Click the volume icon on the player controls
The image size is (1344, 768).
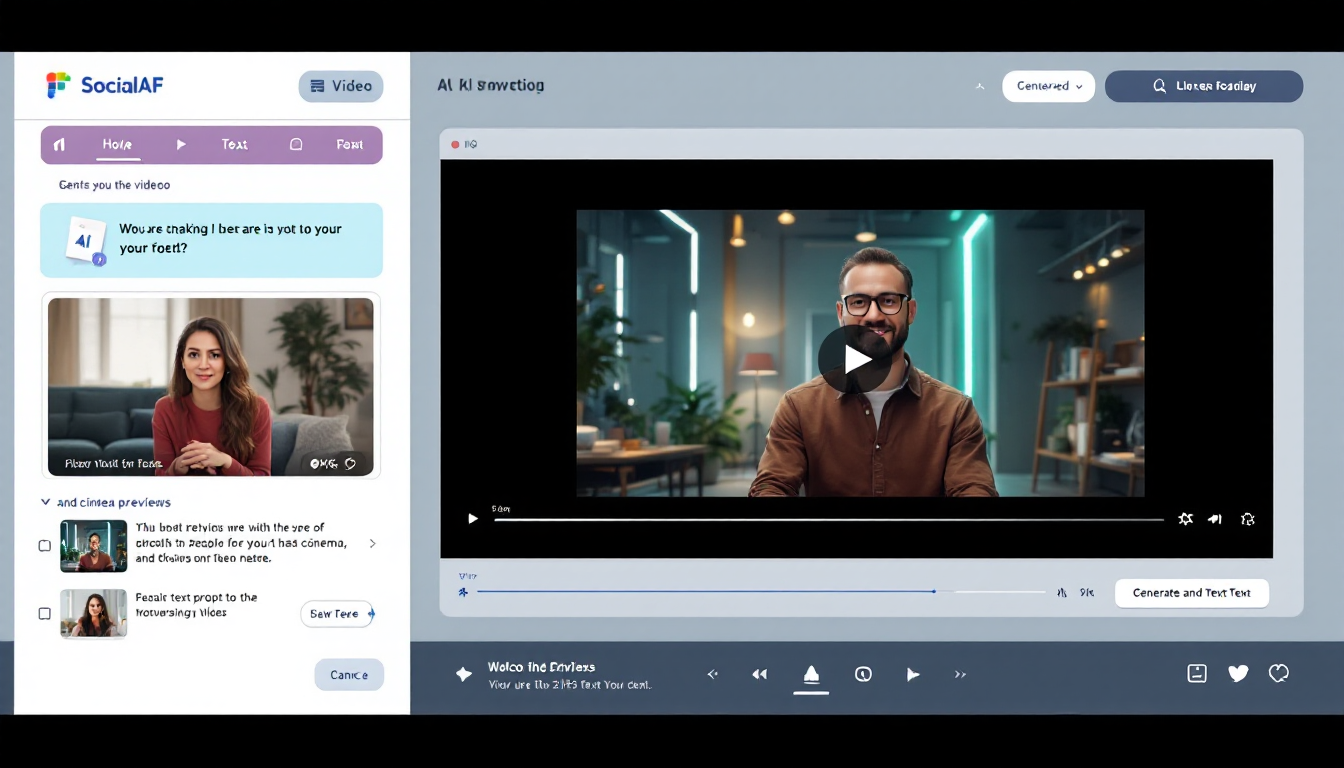[1214, 519]
